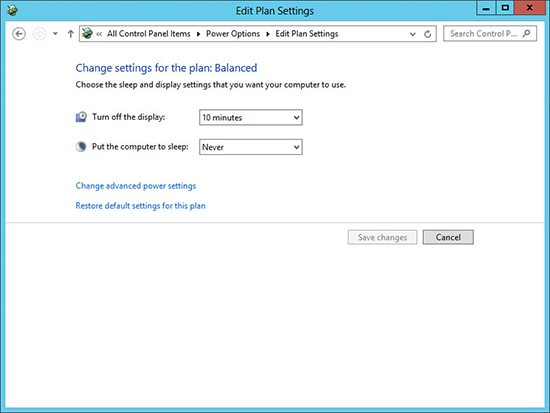
Task: Click Restore default settings for this plan
Action: click(x=141, y=206)
